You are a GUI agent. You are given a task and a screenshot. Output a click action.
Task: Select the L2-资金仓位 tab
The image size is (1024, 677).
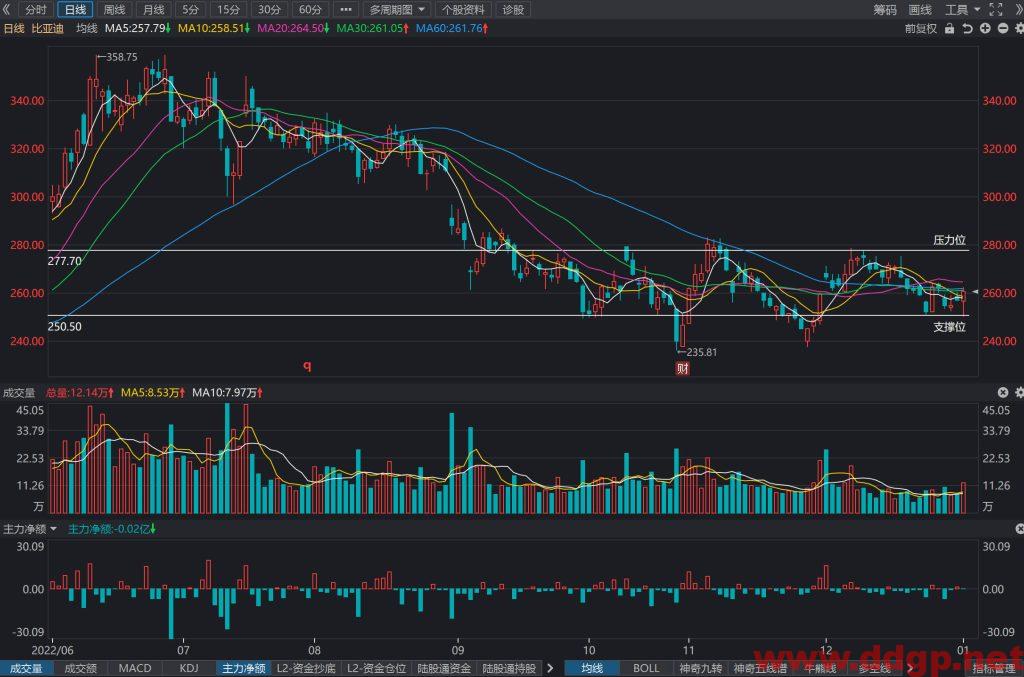[x=376, y=669]
